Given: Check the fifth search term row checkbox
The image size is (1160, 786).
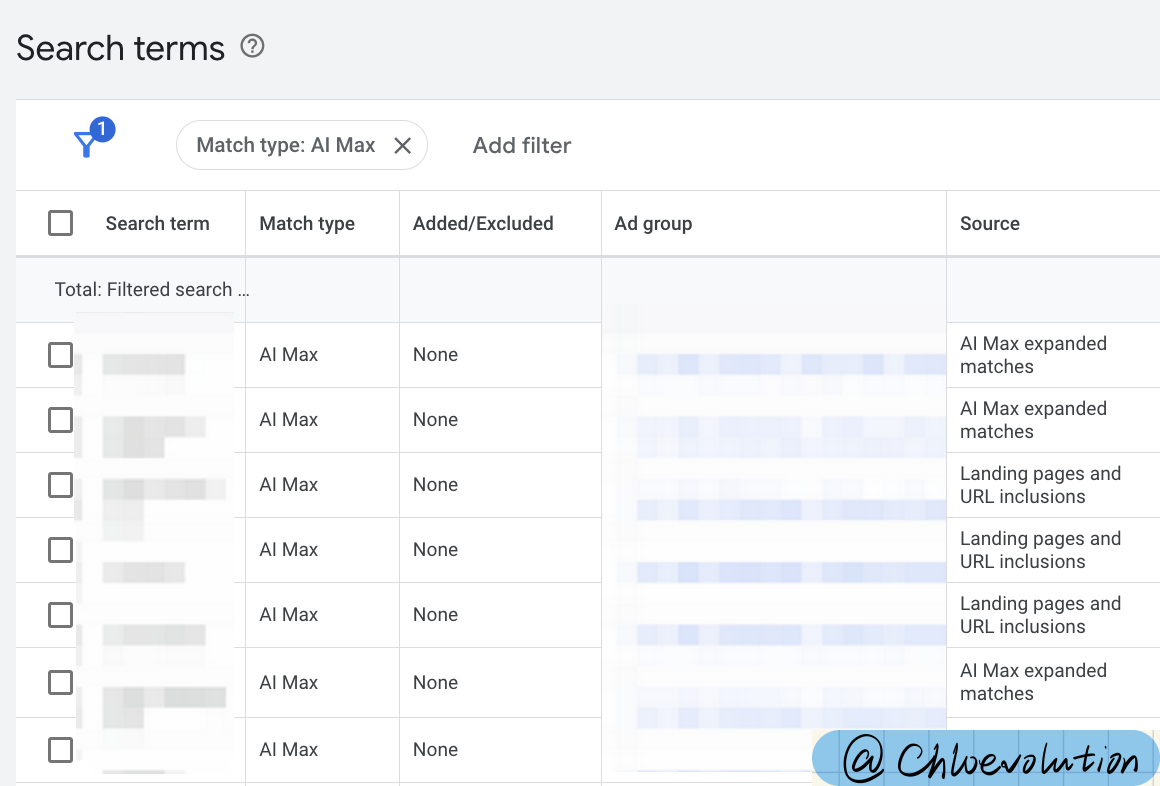Looking at the screenshot, I should (x=61, y=614).
